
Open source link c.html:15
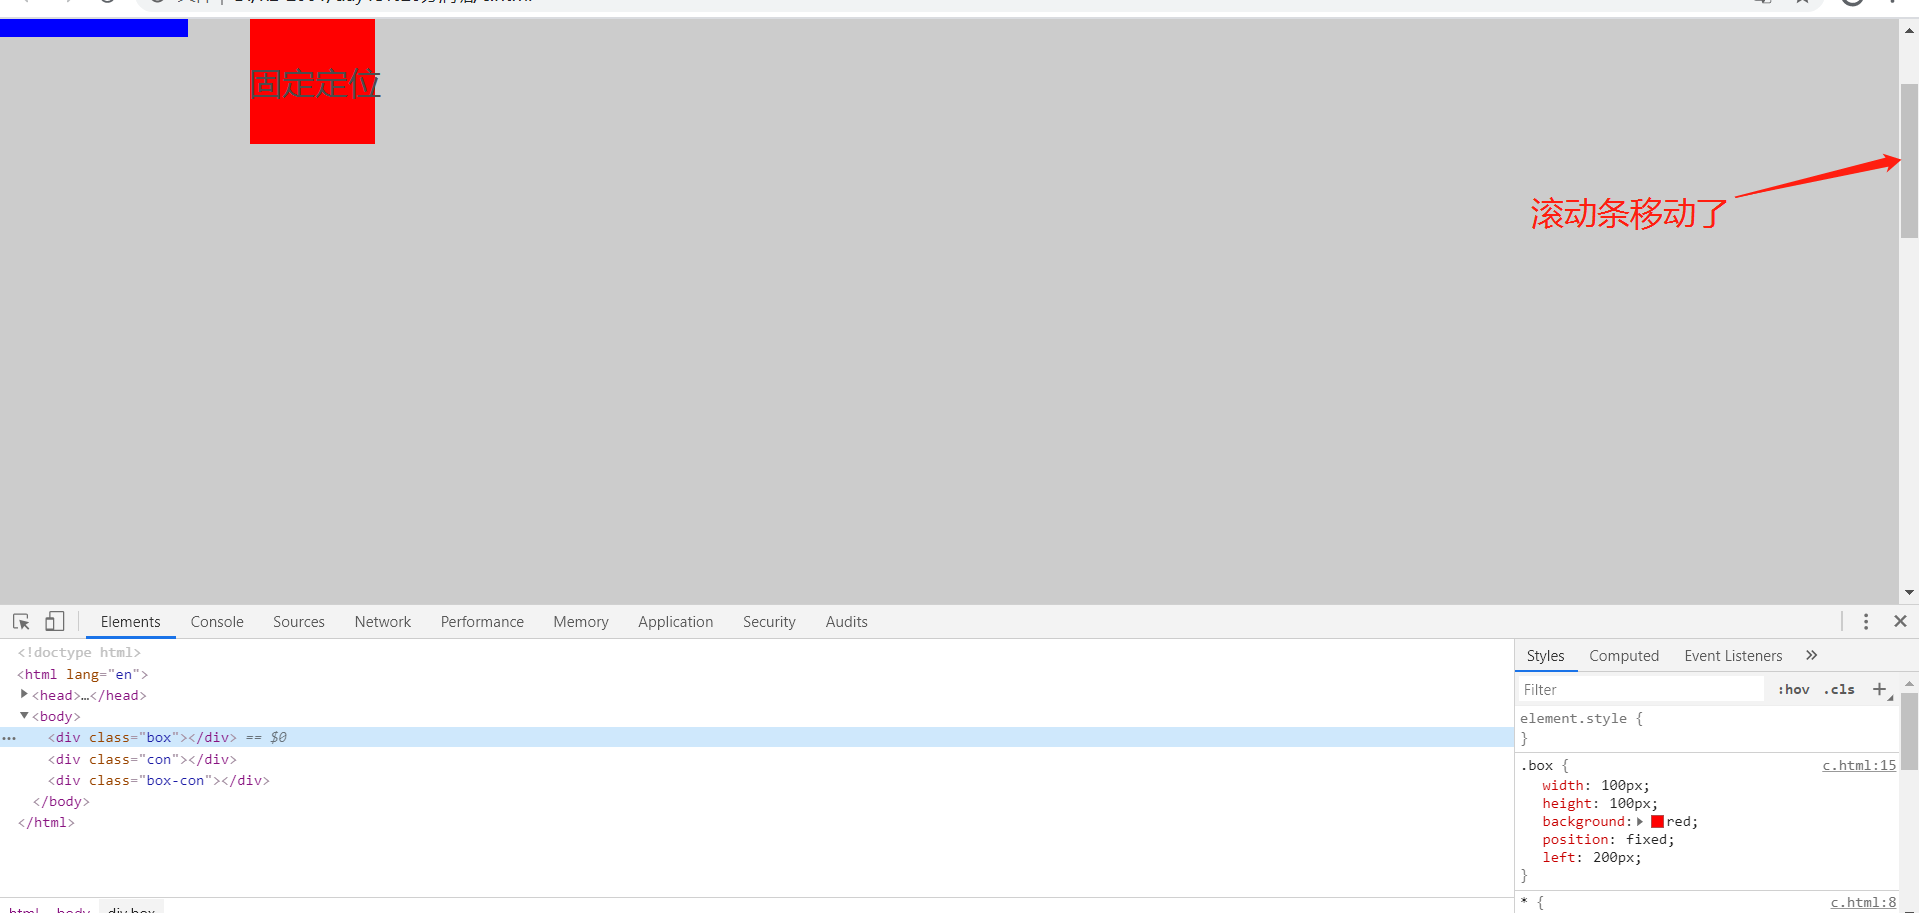click(1859, 765)
